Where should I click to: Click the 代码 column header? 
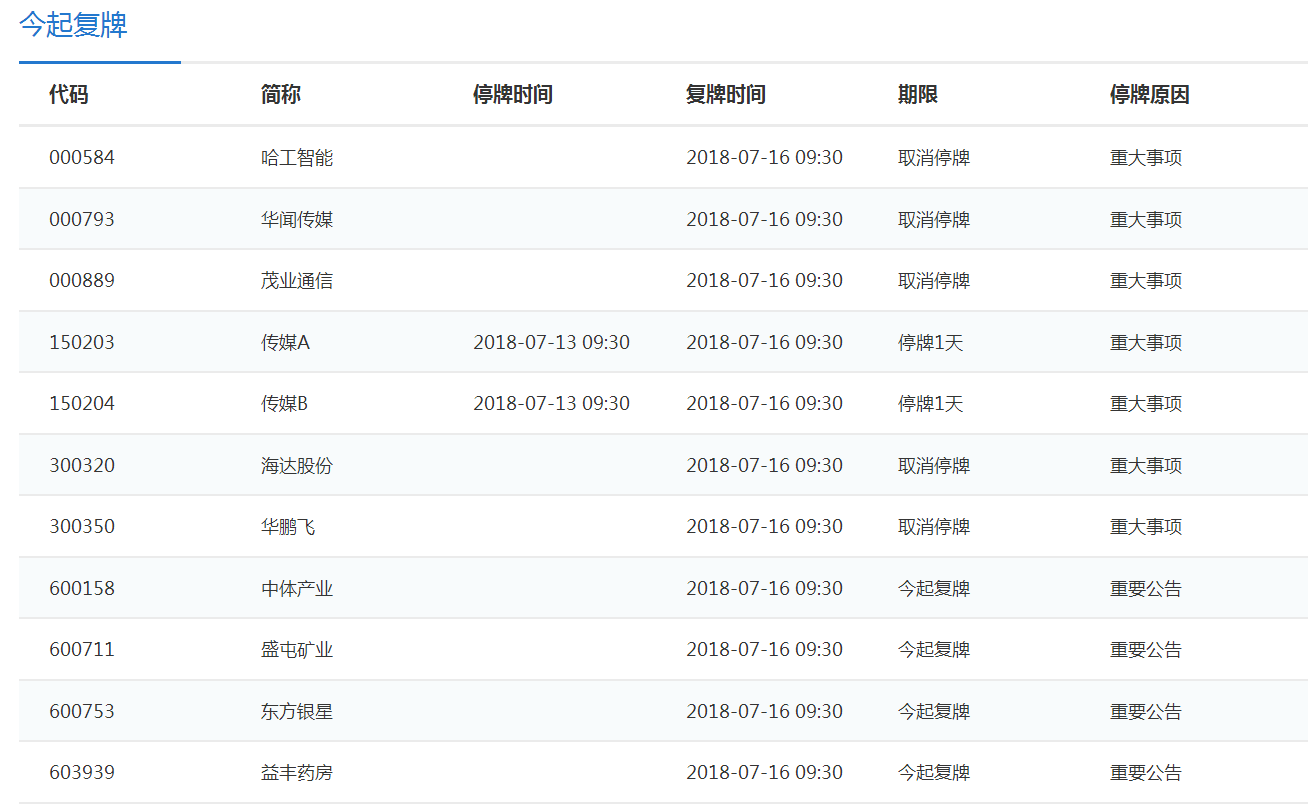pos(69,95)
